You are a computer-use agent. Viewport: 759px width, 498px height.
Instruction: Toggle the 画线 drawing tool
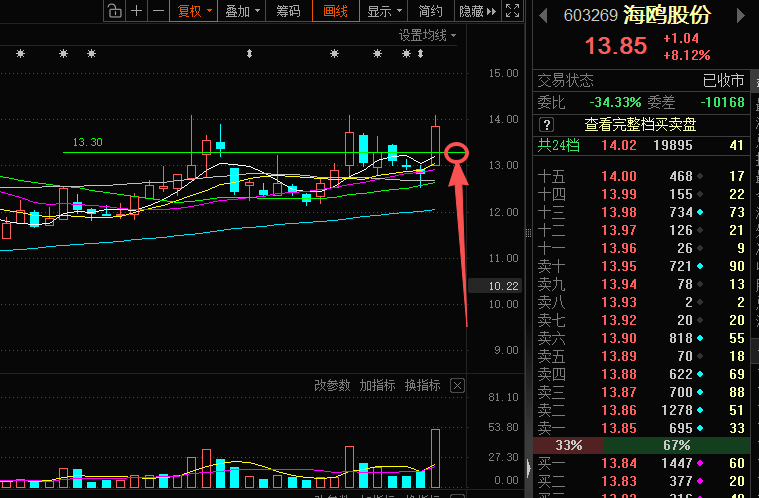click(x=336, y=11)
